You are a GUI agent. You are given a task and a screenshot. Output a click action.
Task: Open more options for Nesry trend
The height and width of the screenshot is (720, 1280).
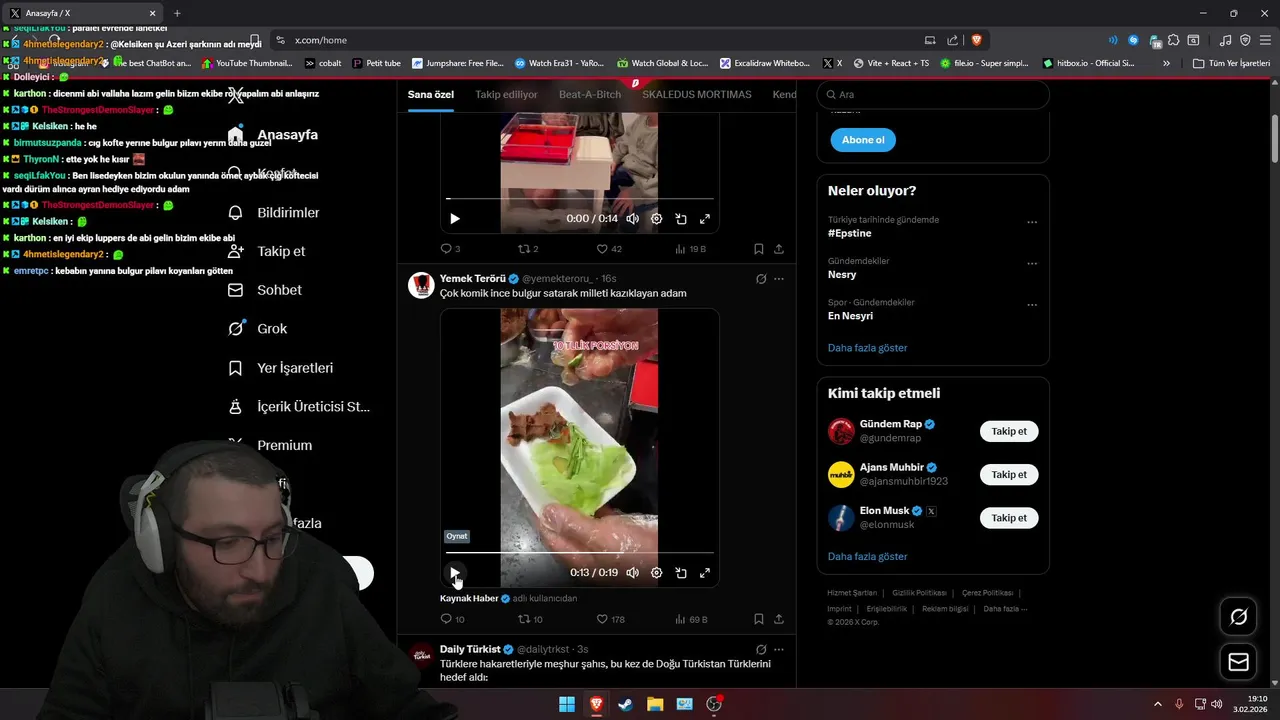pyautogui.click(x=1032, y=264)
